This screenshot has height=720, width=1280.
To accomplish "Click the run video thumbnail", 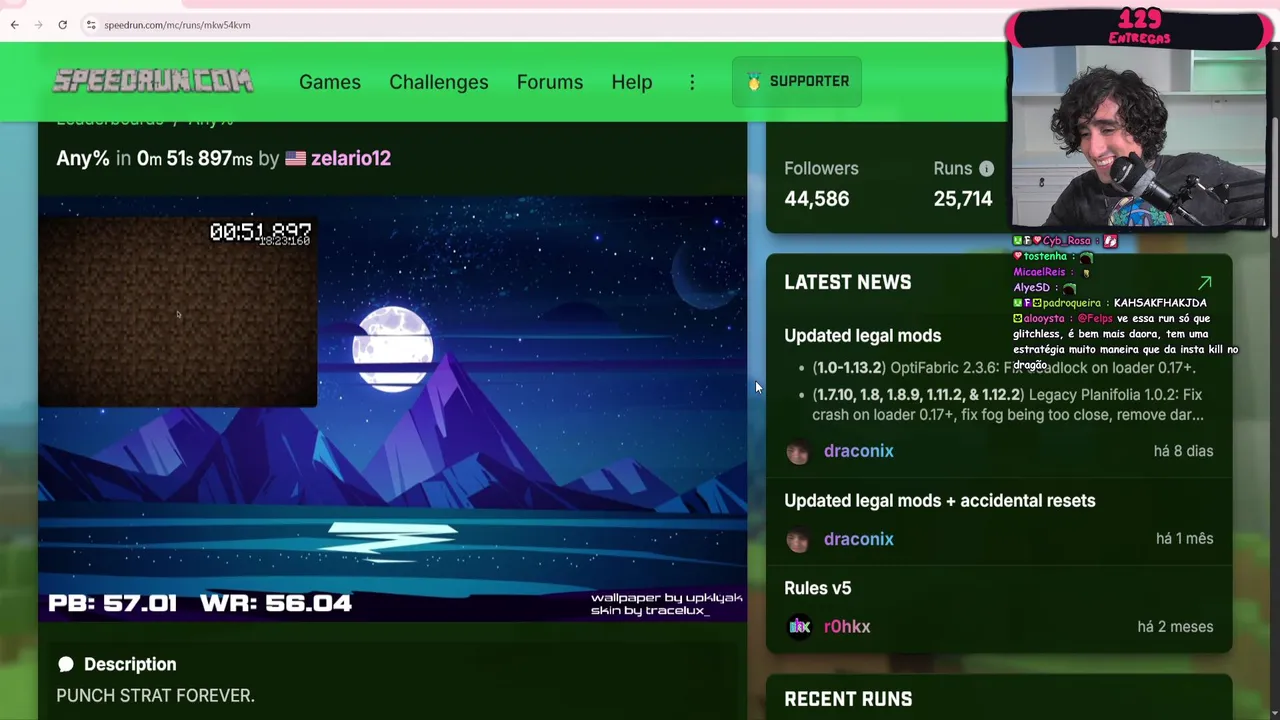I will coord(392,408).
